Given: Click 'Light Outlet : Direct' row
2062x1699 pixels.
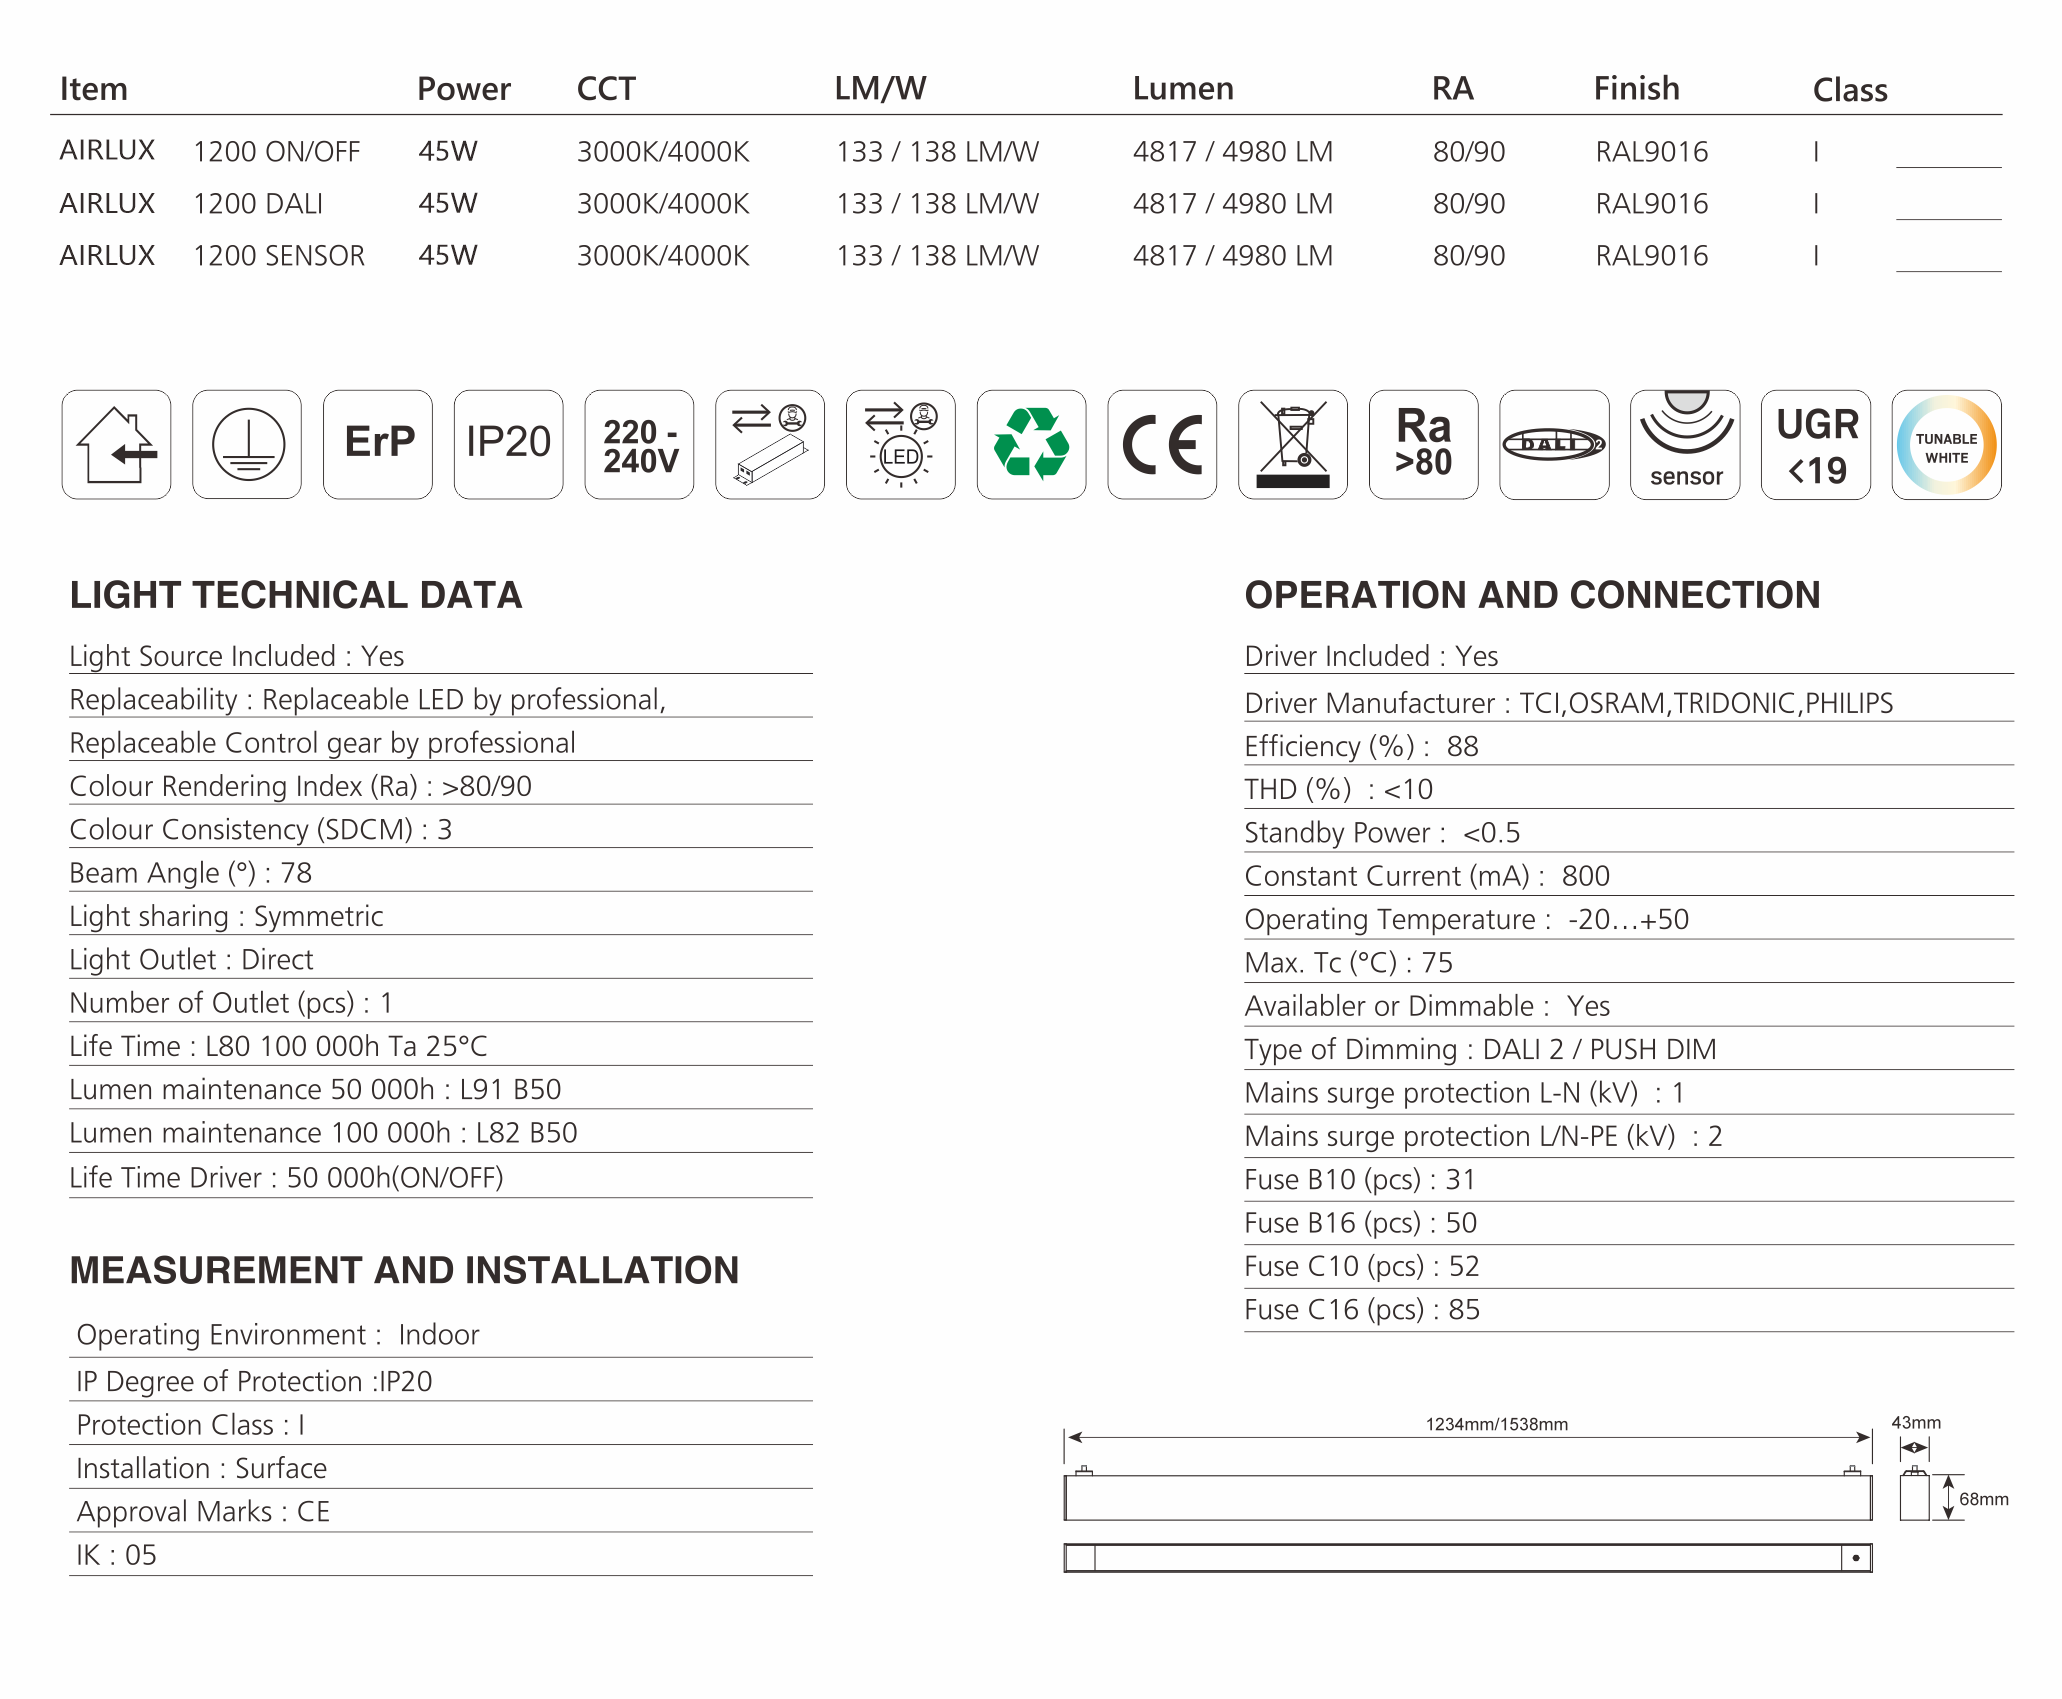Looking at the screenshot, I should pos(440,959).
